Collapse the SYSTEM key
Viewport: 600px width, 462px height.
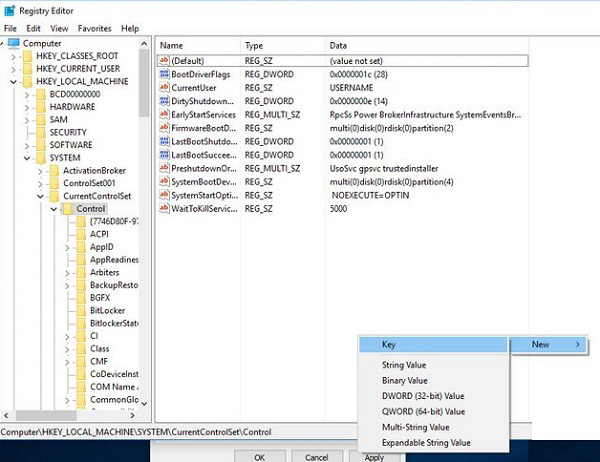(27, 158)
